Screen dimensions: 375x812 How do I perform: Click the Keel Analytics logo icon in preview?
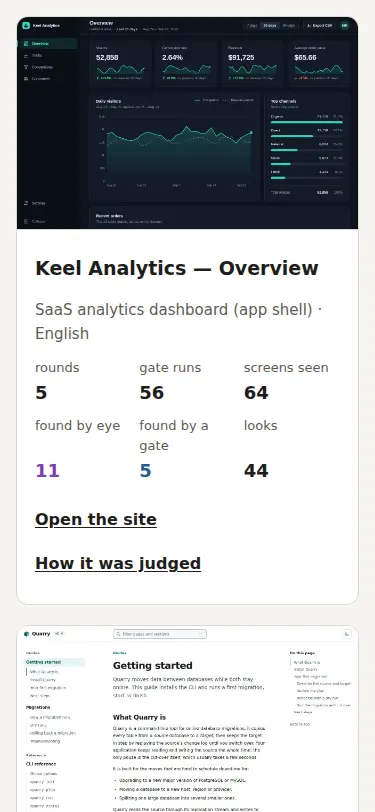point(26,25)
